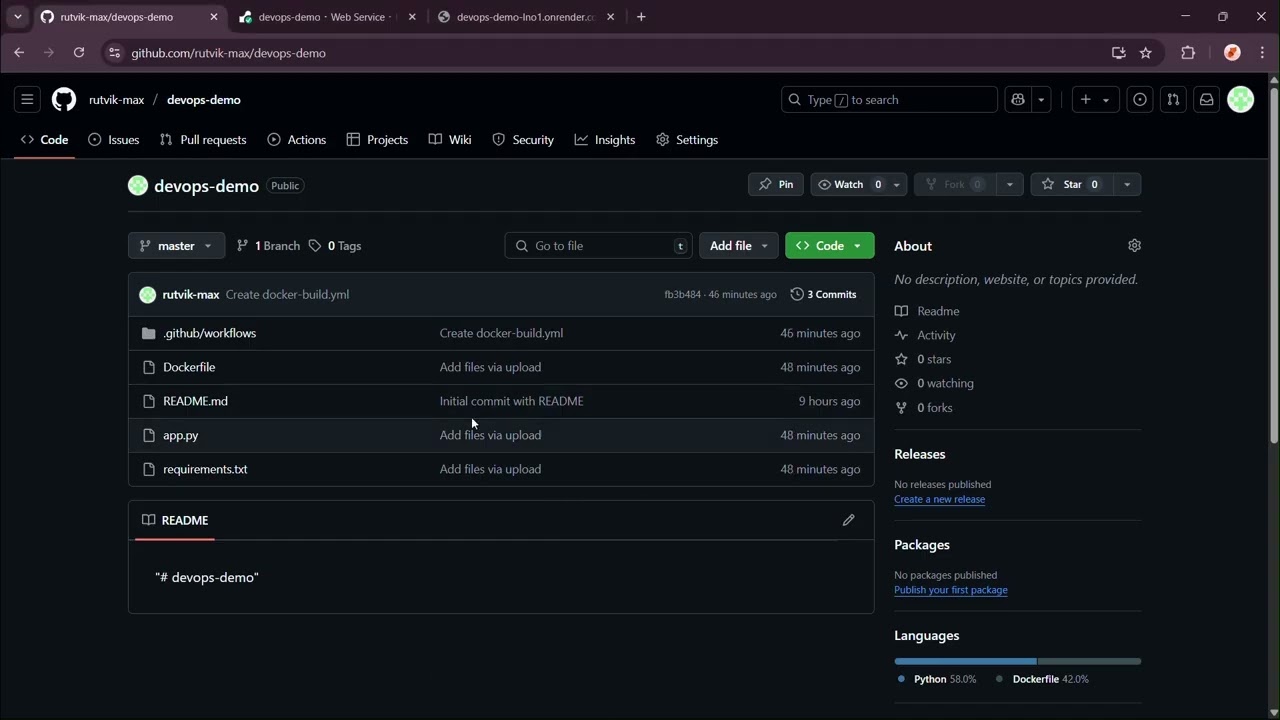Focus the Type / to search field

[x=889, y=100]
